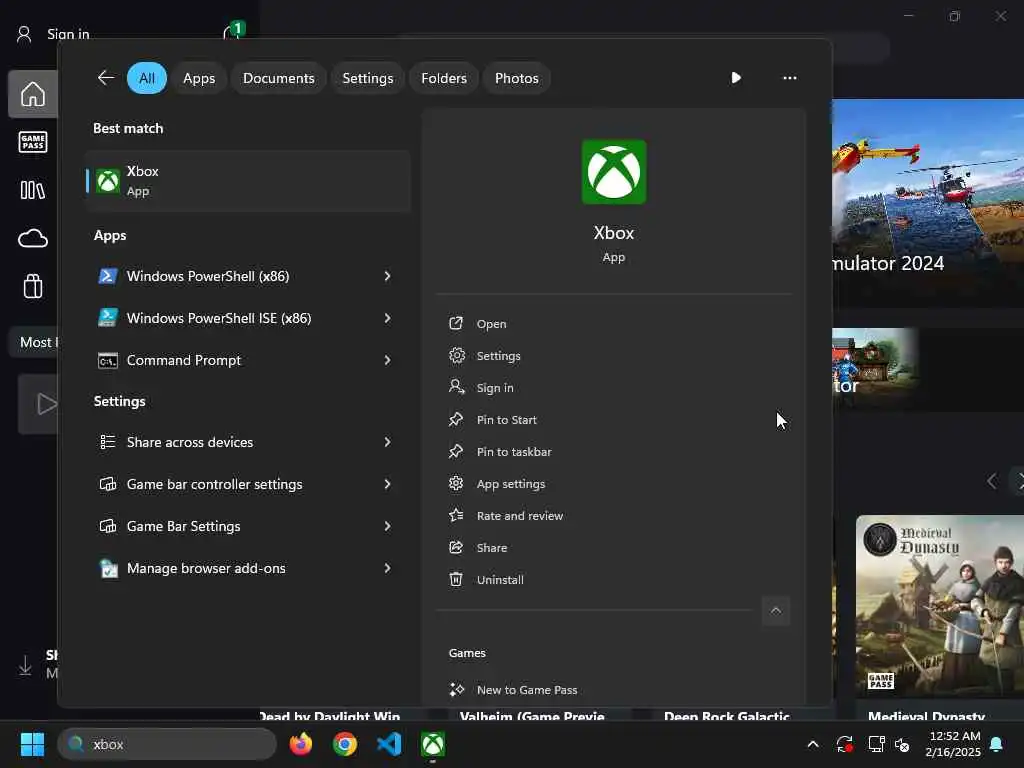Open Cloud Gaming icon in Xbox sidebar
The width and height of the screenshot is (1024, 768).
click(x=33, y=238)
